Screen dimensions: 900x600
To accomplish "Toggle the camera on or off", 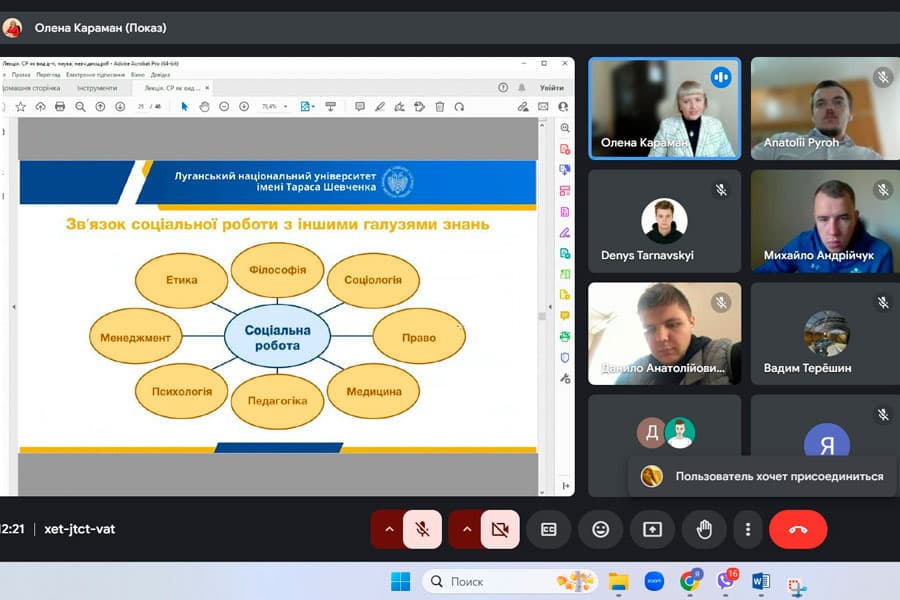I will coord(500,530).
